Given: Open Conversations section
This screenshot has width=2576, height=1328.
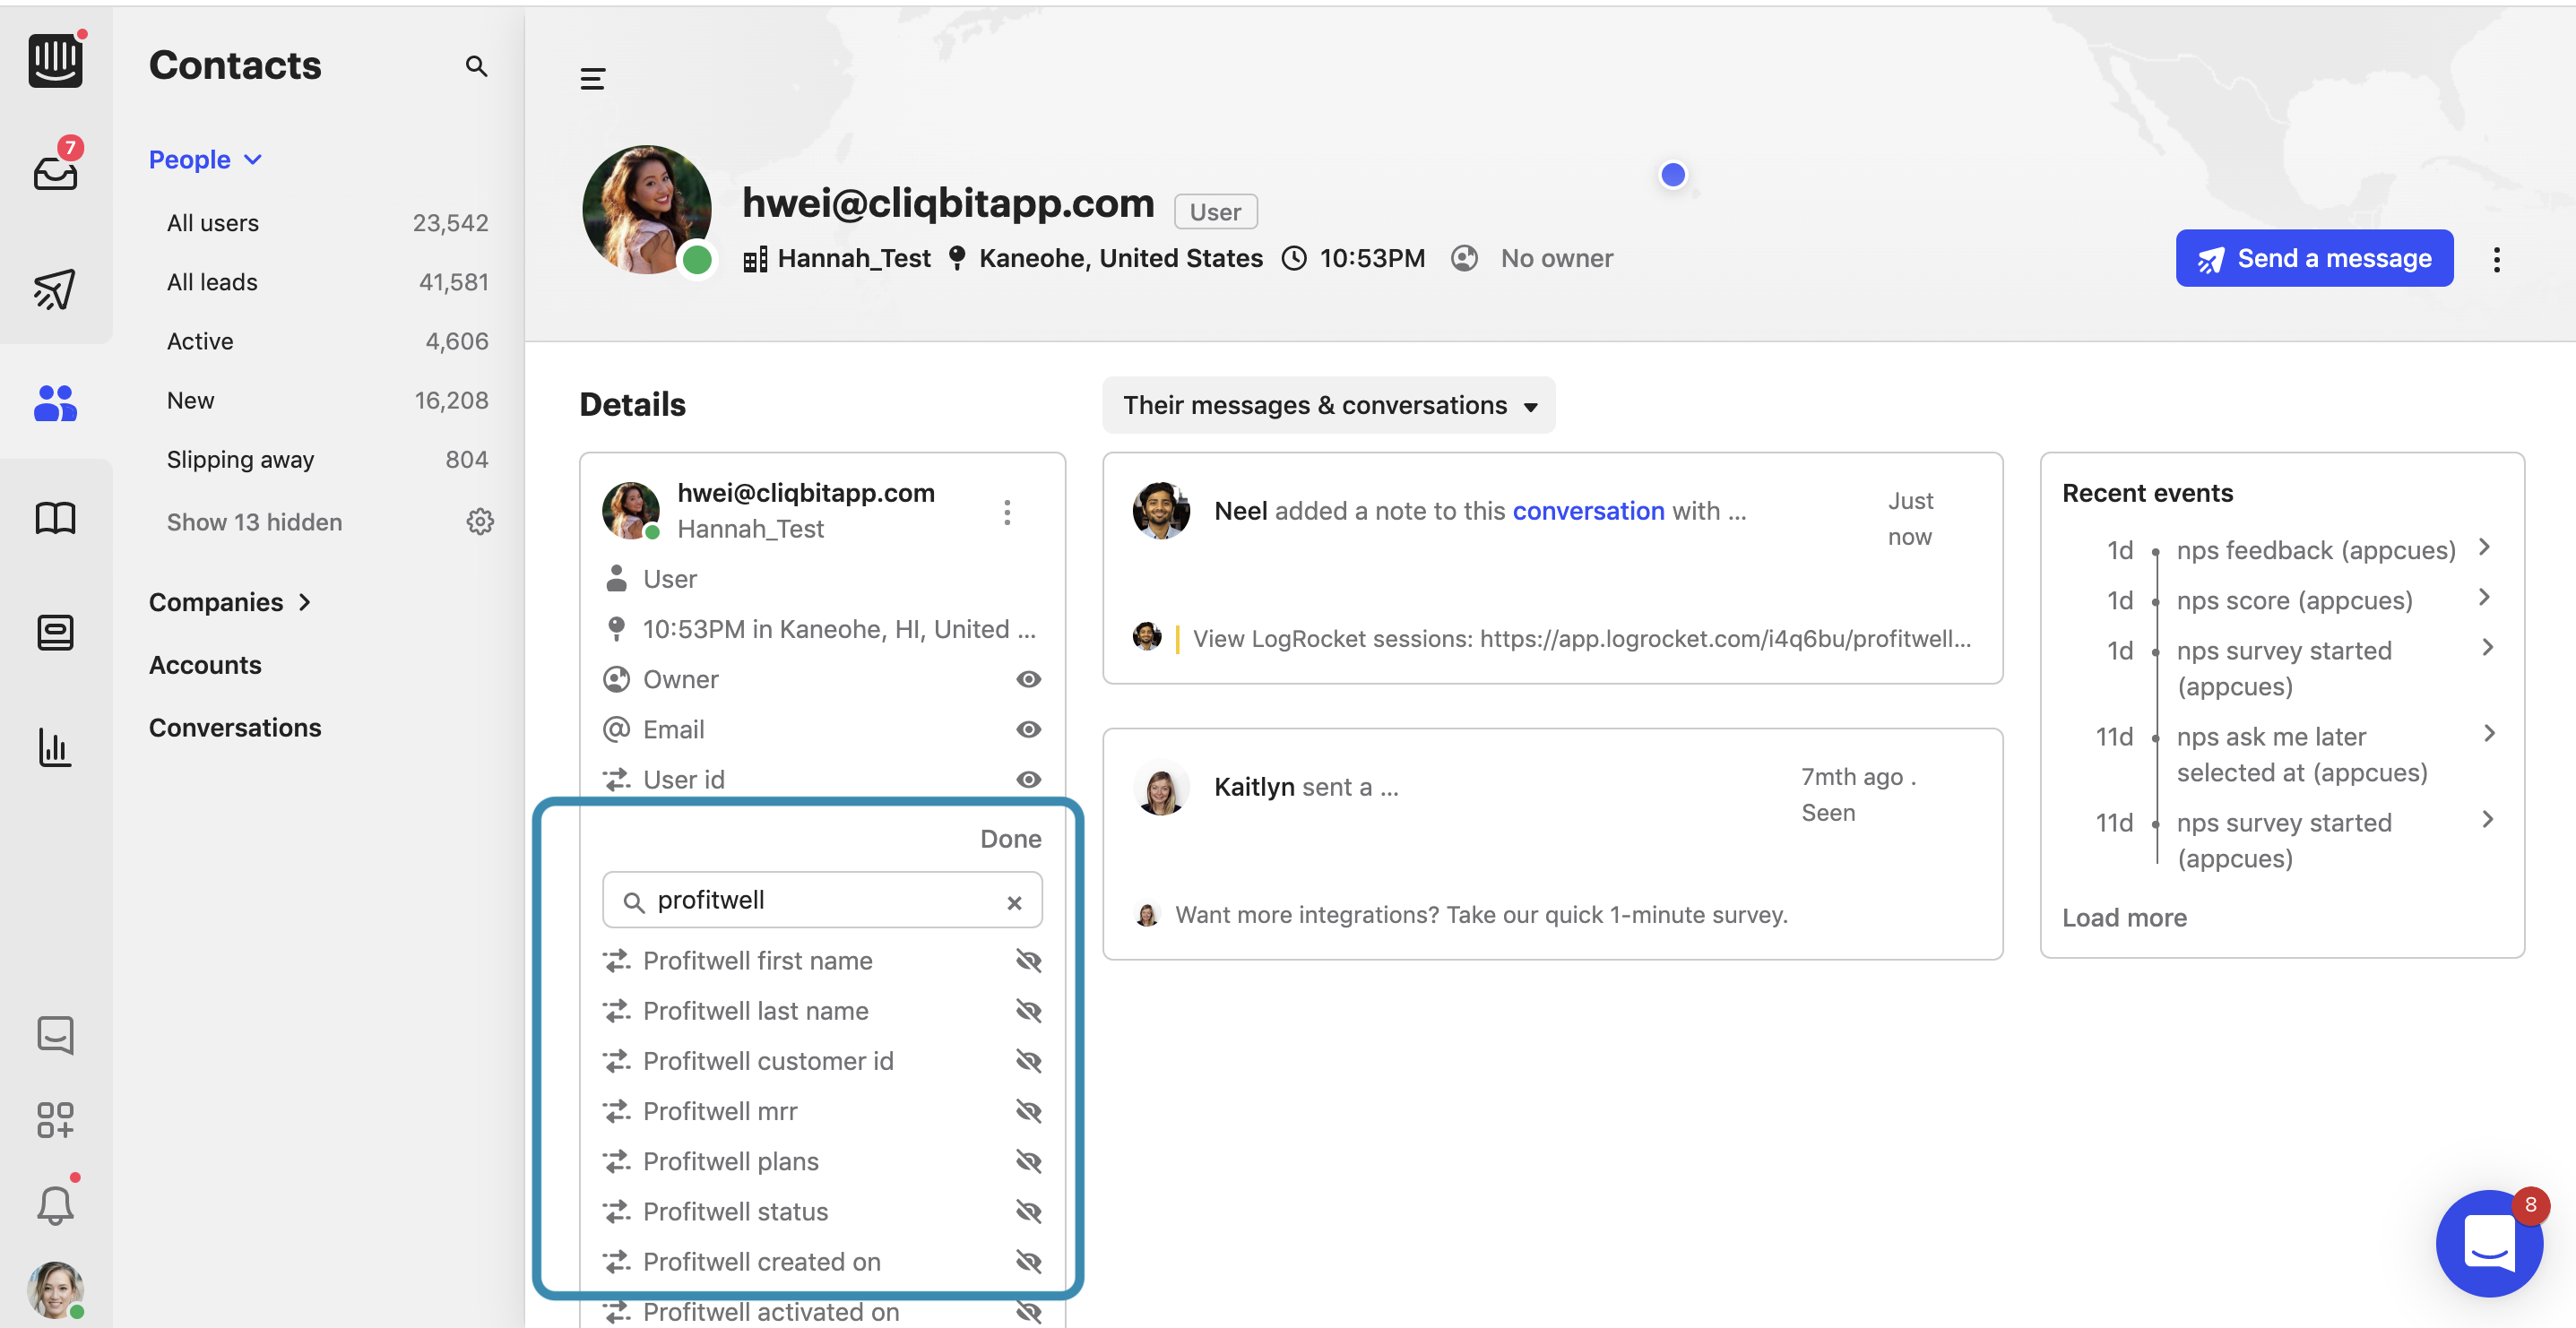Looking at the screenshot, I should pyautogui.click(x=235, y=728).
